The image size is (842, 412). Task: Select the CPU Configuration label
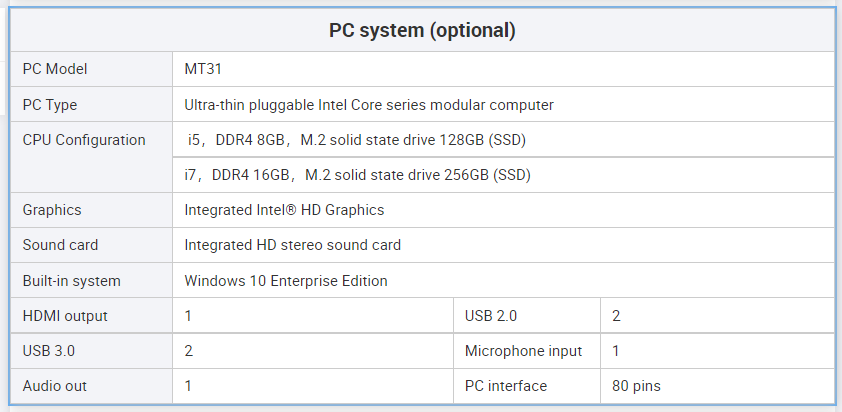point(84,140)
